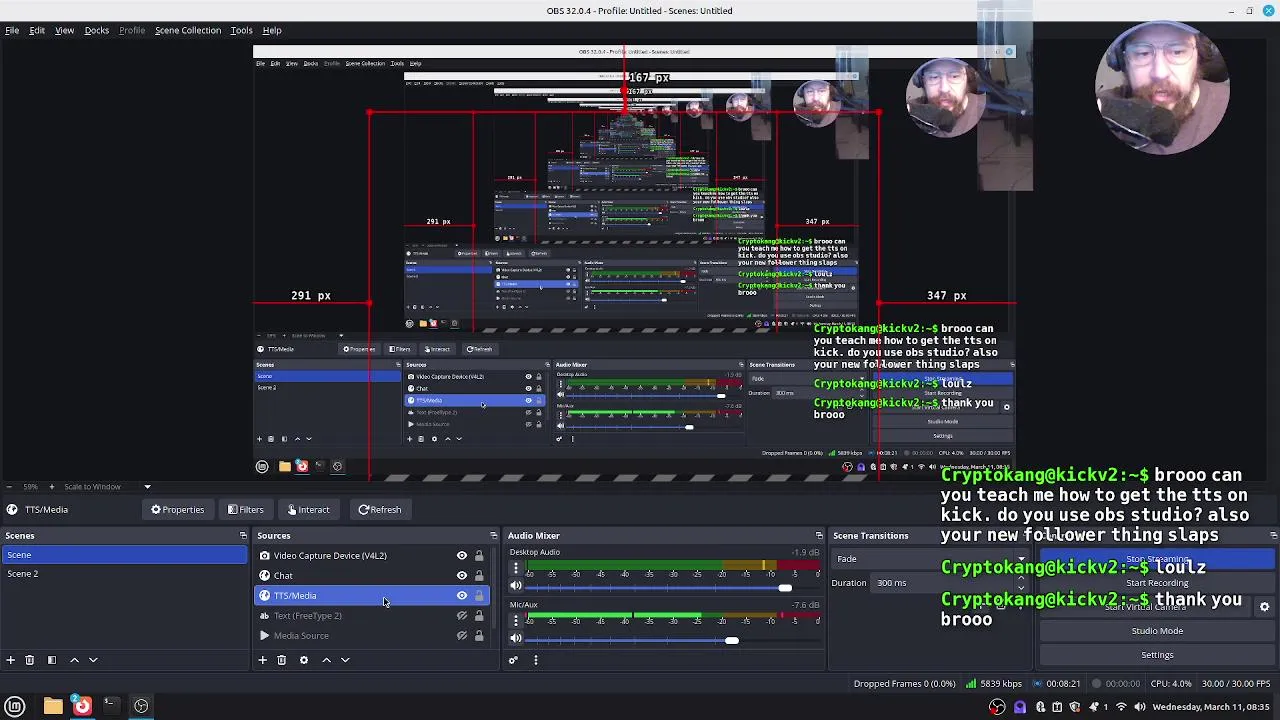This screenshot has height=720, width=1280.
Task: Open volume control in system tray
Action: click(x=1138, y=707)
